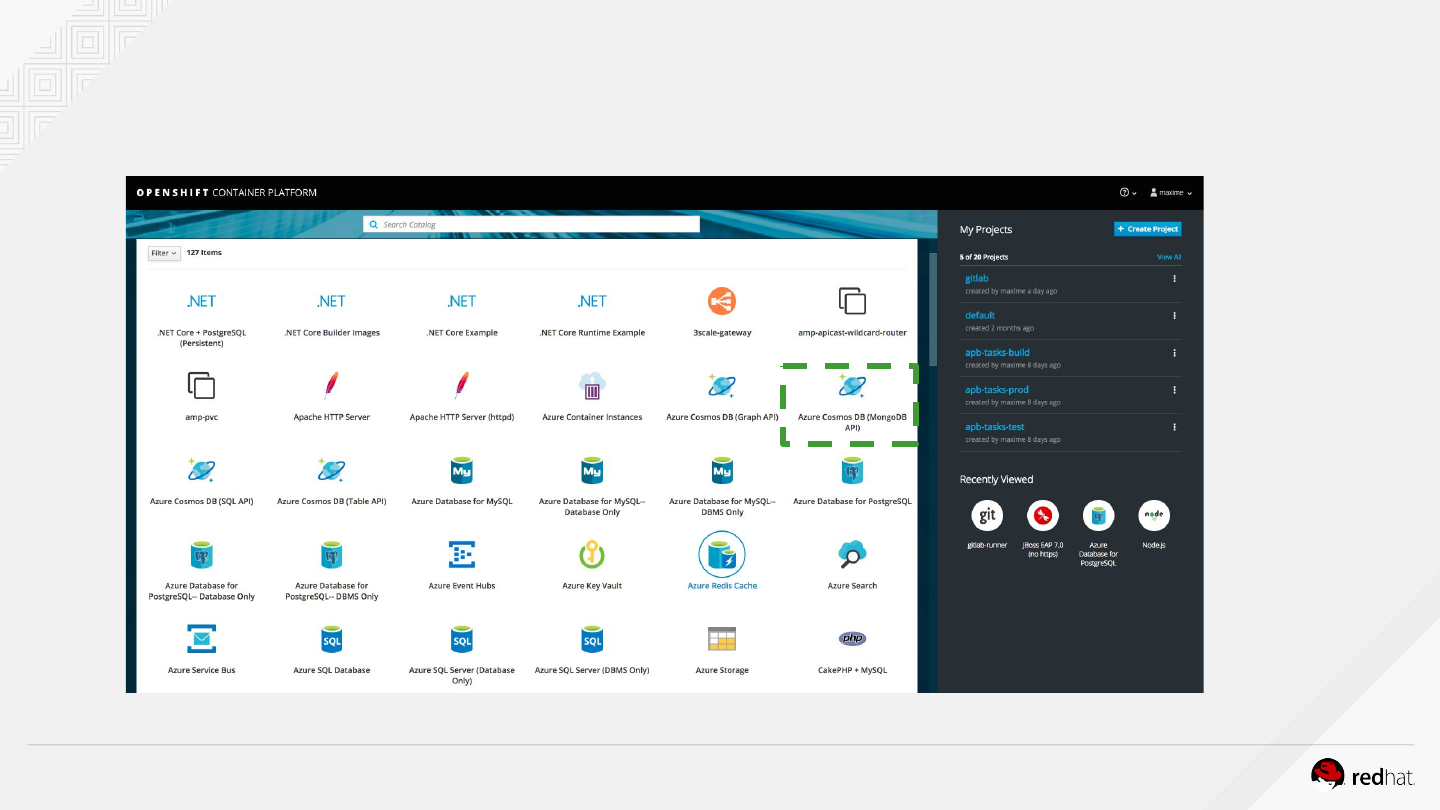Choose the Azure Redis Cache icon
This screenshot has width=1440, height=810.
click(x=722, y=554)
